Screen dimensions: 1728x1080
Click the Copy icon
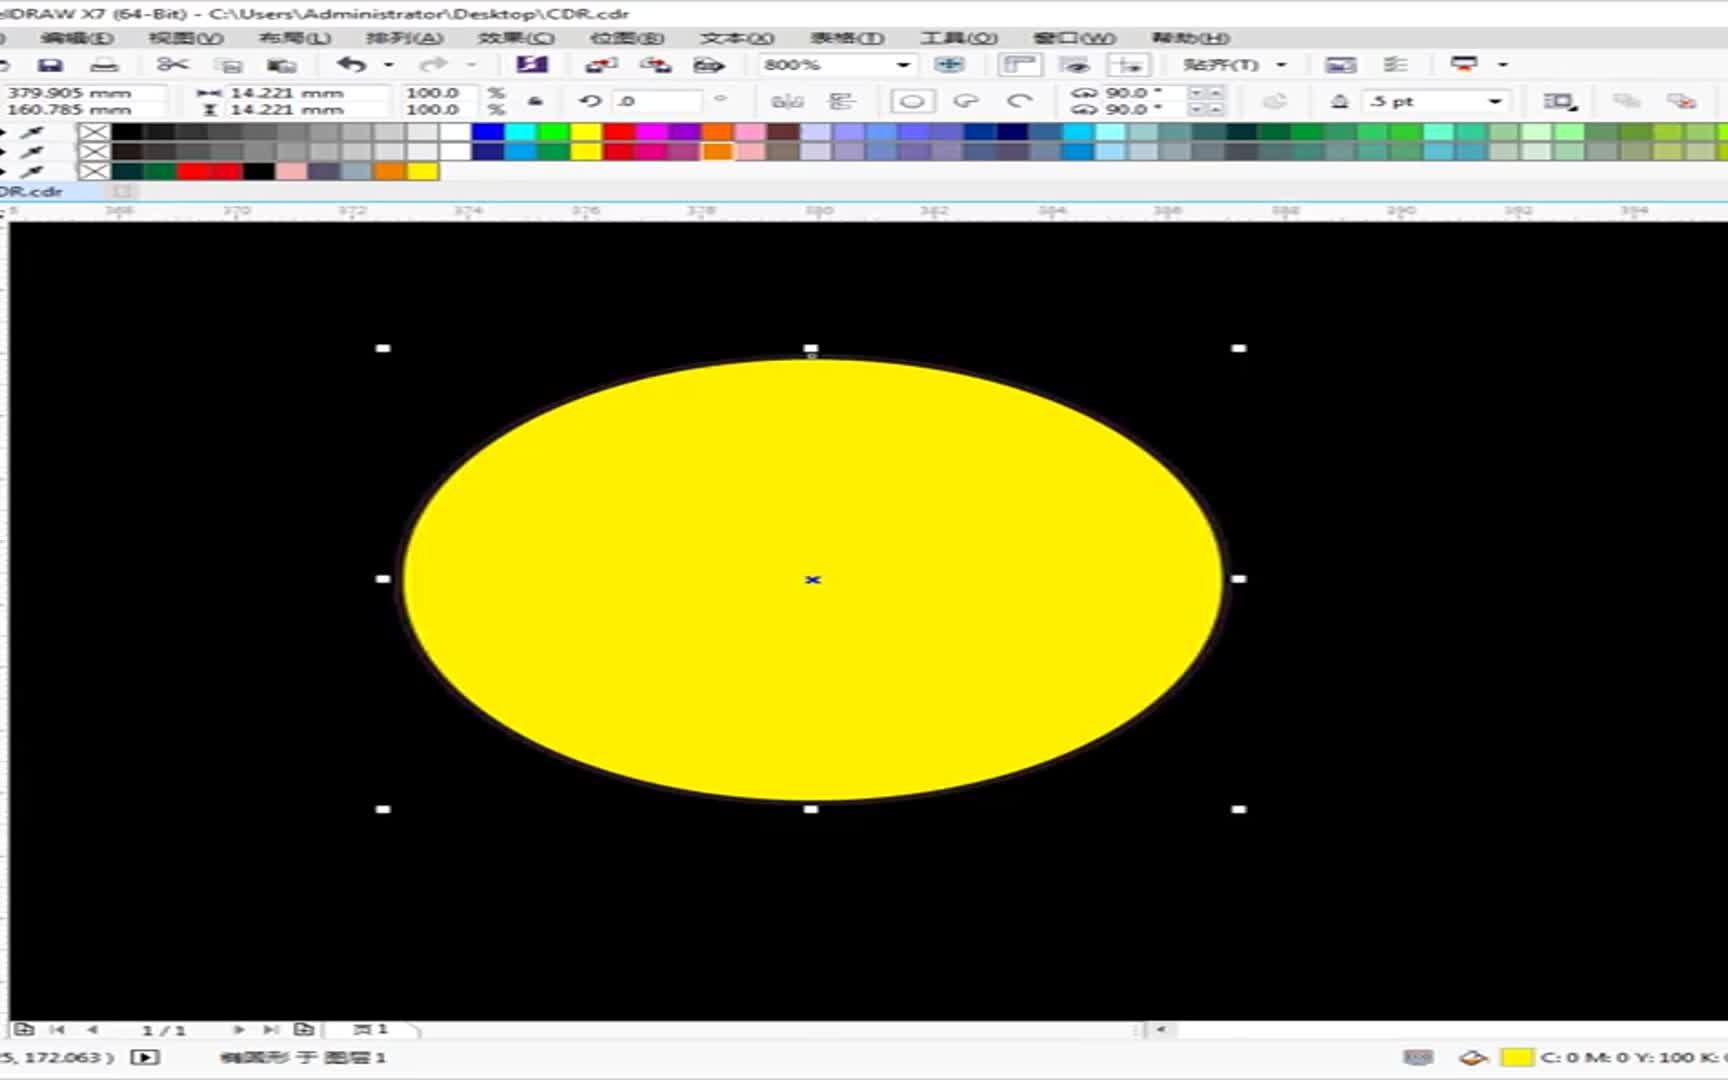[230, 66]
